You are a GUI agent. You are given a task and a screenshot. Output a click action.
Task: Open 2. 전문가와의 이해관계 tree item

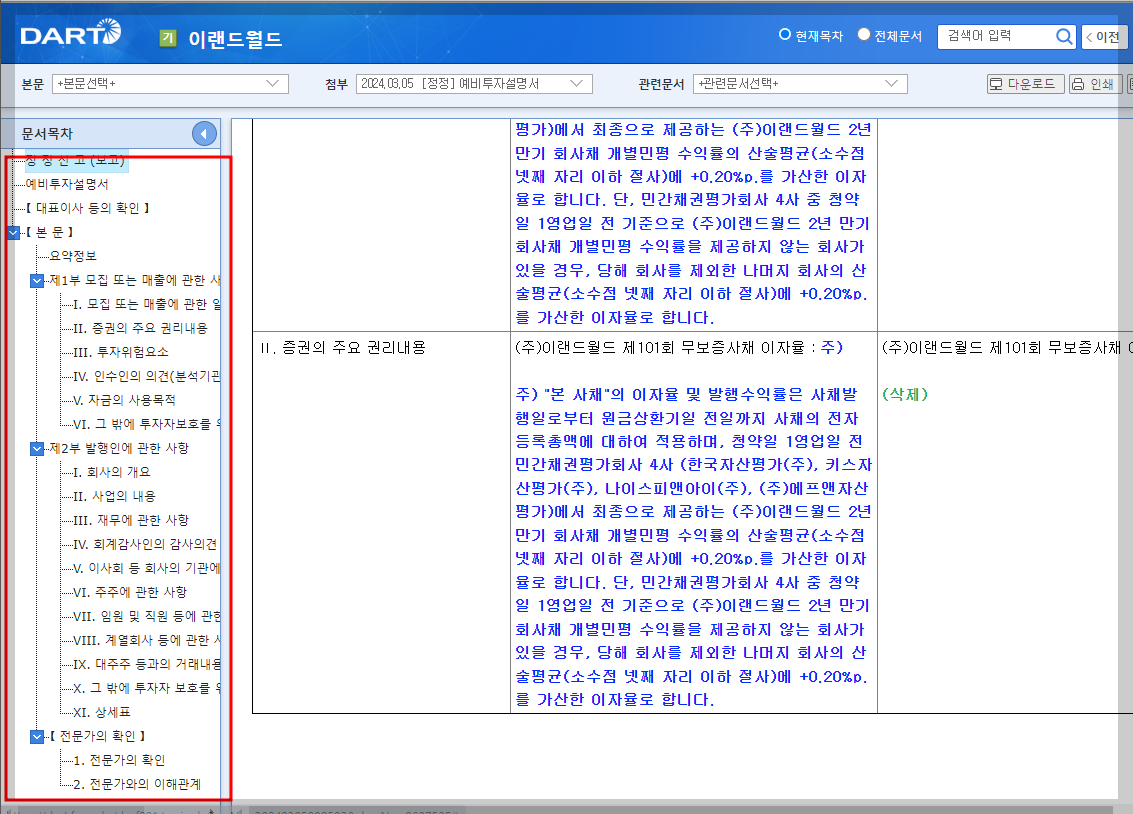137,784
